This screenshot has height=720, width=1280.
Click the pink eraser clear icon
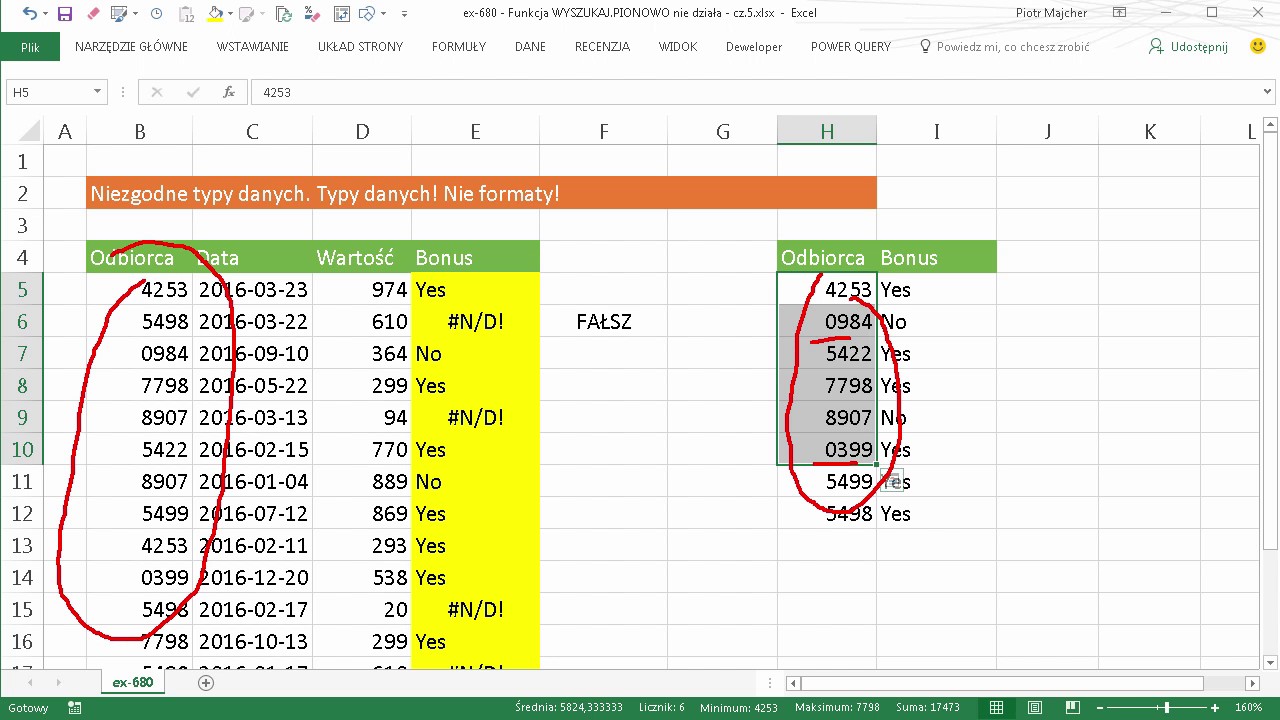click(x=93, y=14)
